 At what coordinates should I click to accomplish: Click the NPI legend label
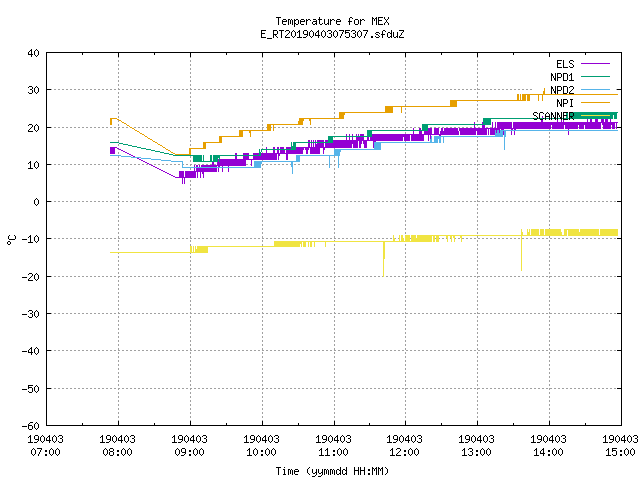point(565,103)
